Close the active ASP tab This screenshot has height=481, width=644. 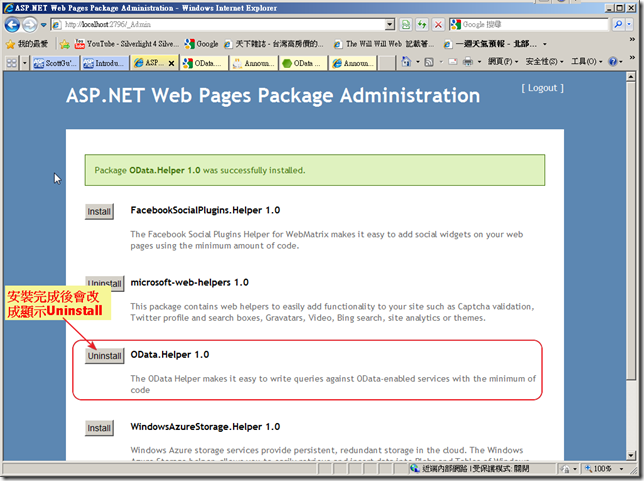[171, 63]
